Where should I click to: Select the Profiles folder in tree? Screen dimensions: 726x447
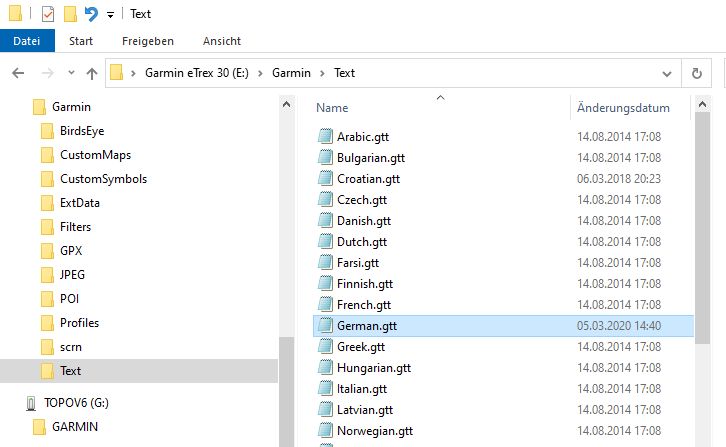79,323
